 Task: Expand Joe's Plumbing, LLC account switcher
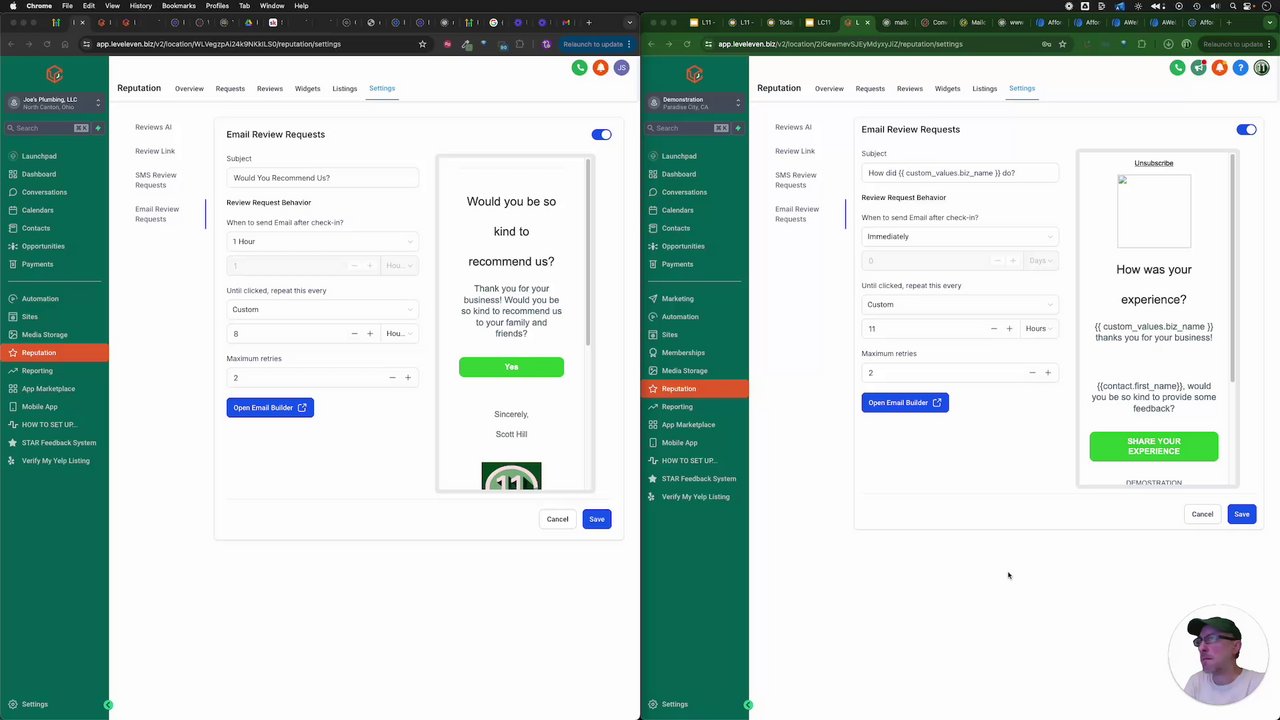click(54, 102)
